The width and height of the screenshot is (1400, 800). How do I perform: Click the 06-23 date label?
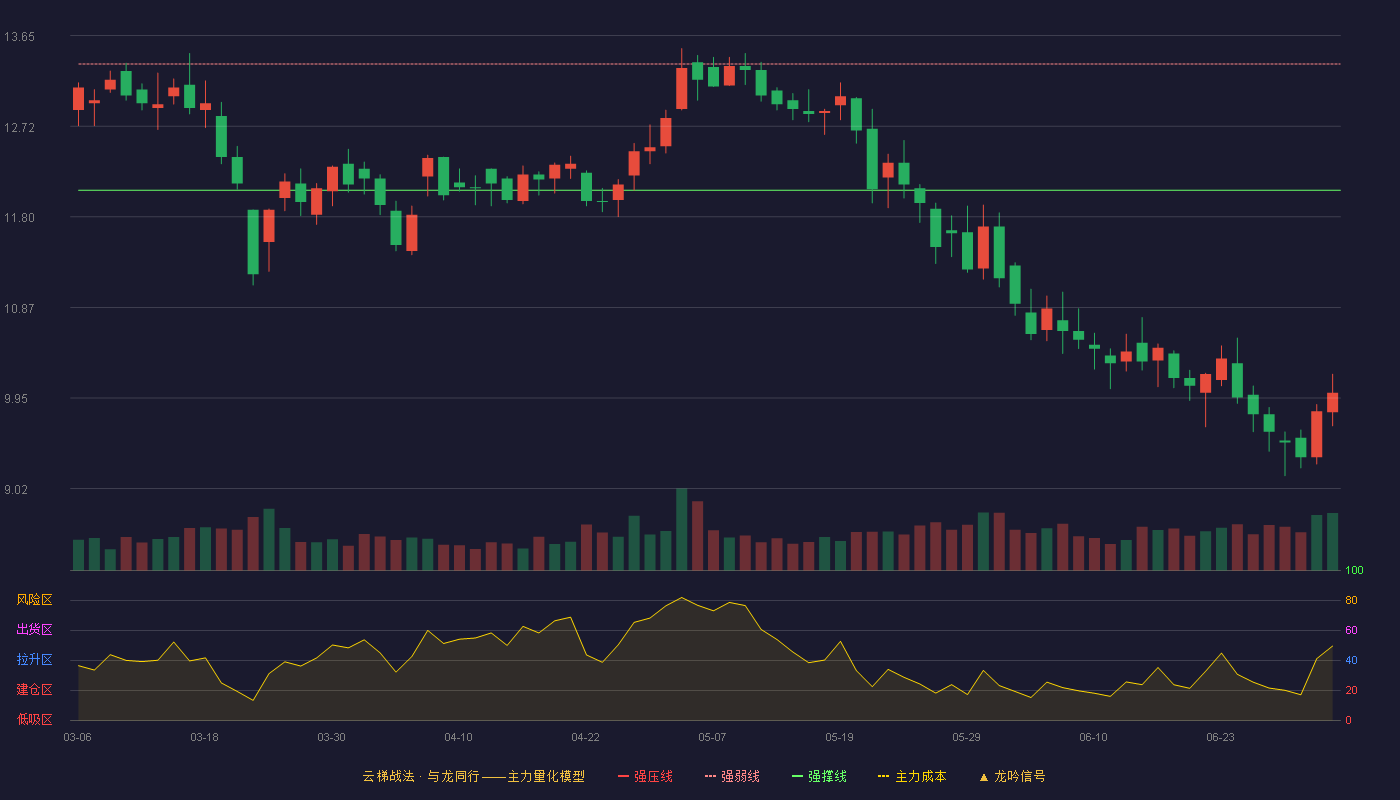(1220, 737)
